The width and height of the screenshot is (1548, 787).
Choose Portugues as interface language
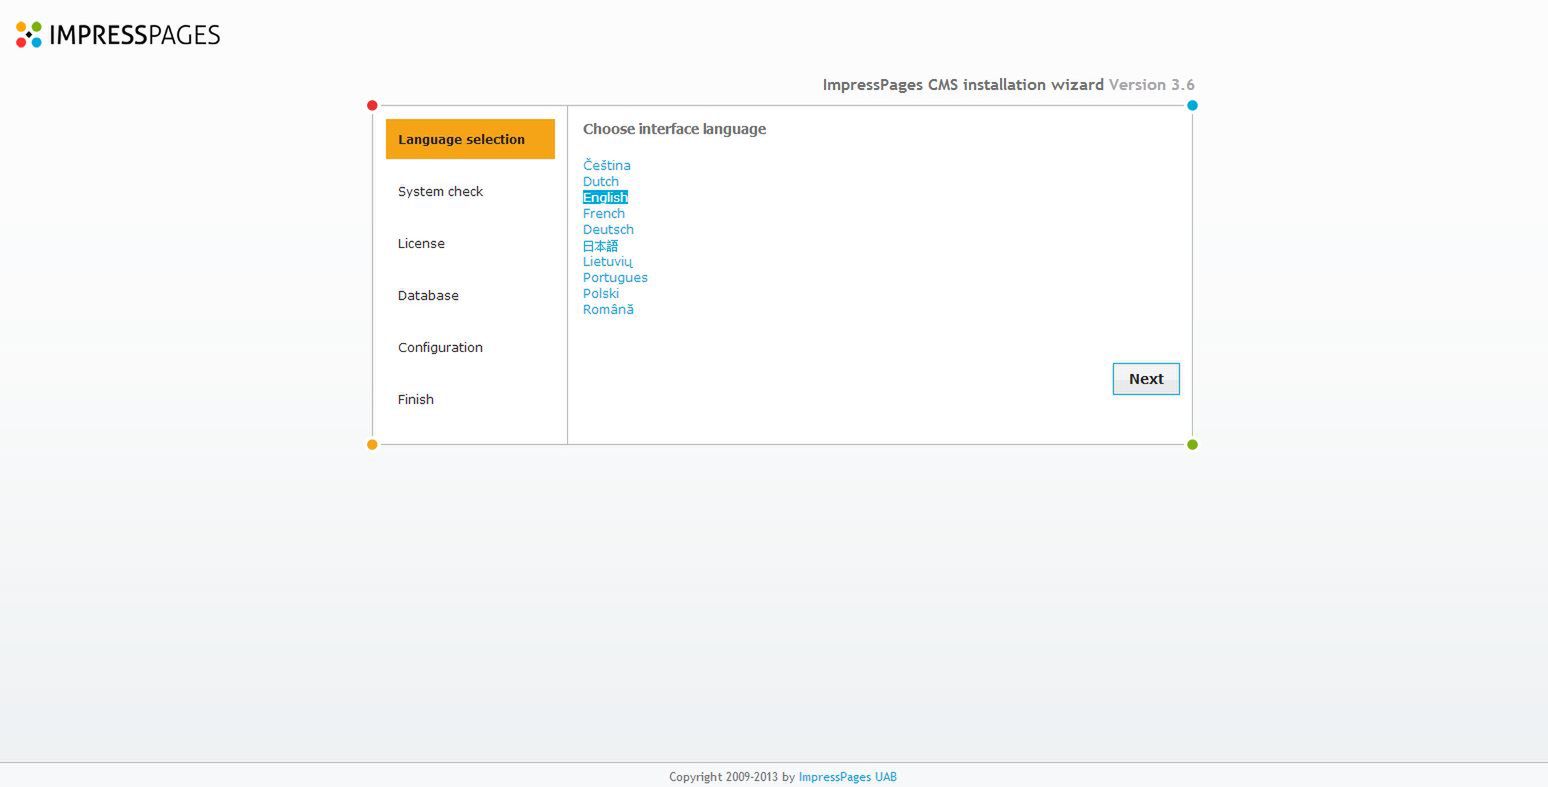coord(615,277)
